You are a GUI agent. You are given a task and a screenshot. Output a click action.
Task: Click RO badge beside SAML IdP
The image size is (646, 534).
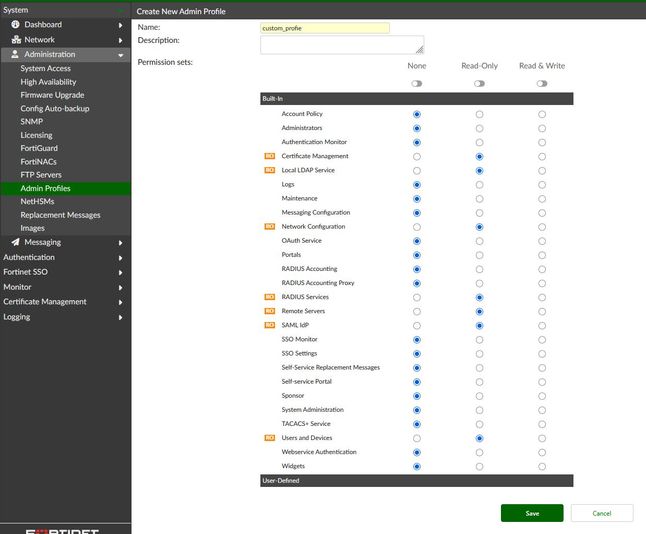[x=269, y=325]
